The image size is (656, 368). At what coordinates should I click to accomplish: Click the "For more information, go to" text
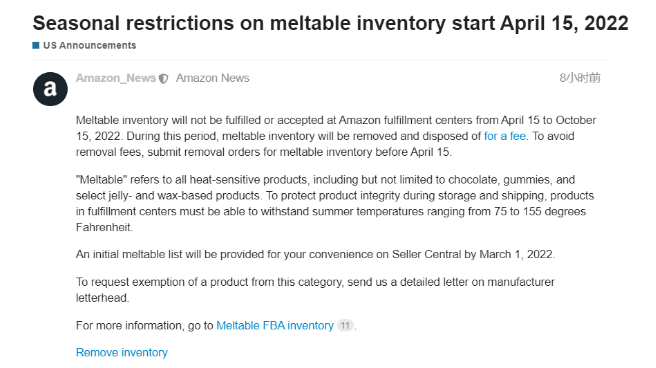pos(145,326)
